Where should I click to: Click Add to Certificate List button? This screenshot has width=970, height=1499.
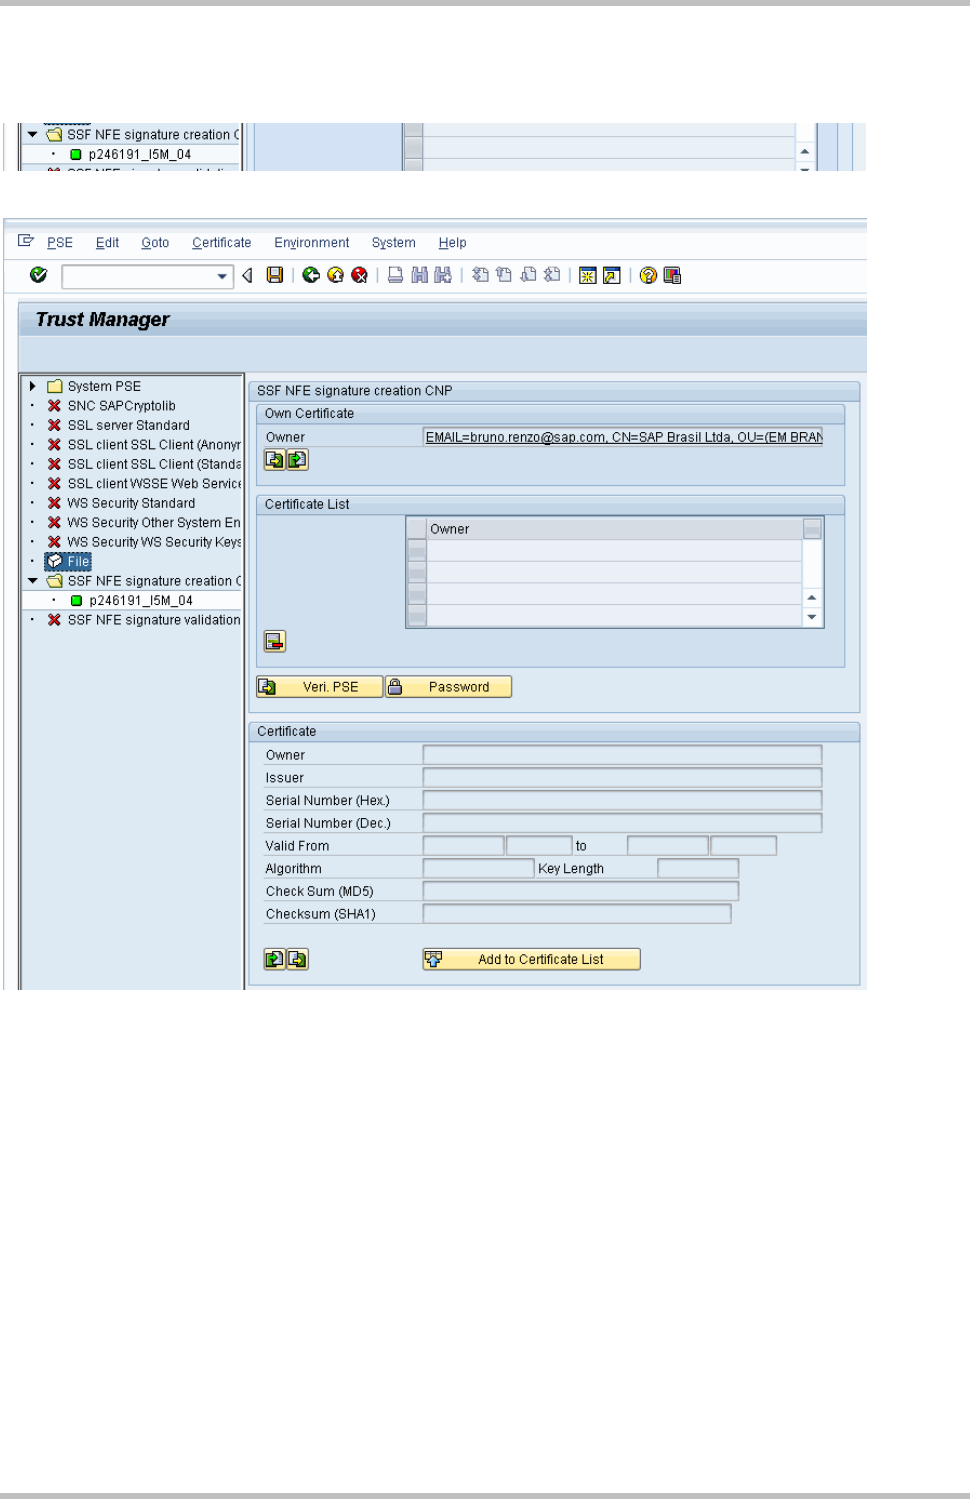[x=531, y=960]
